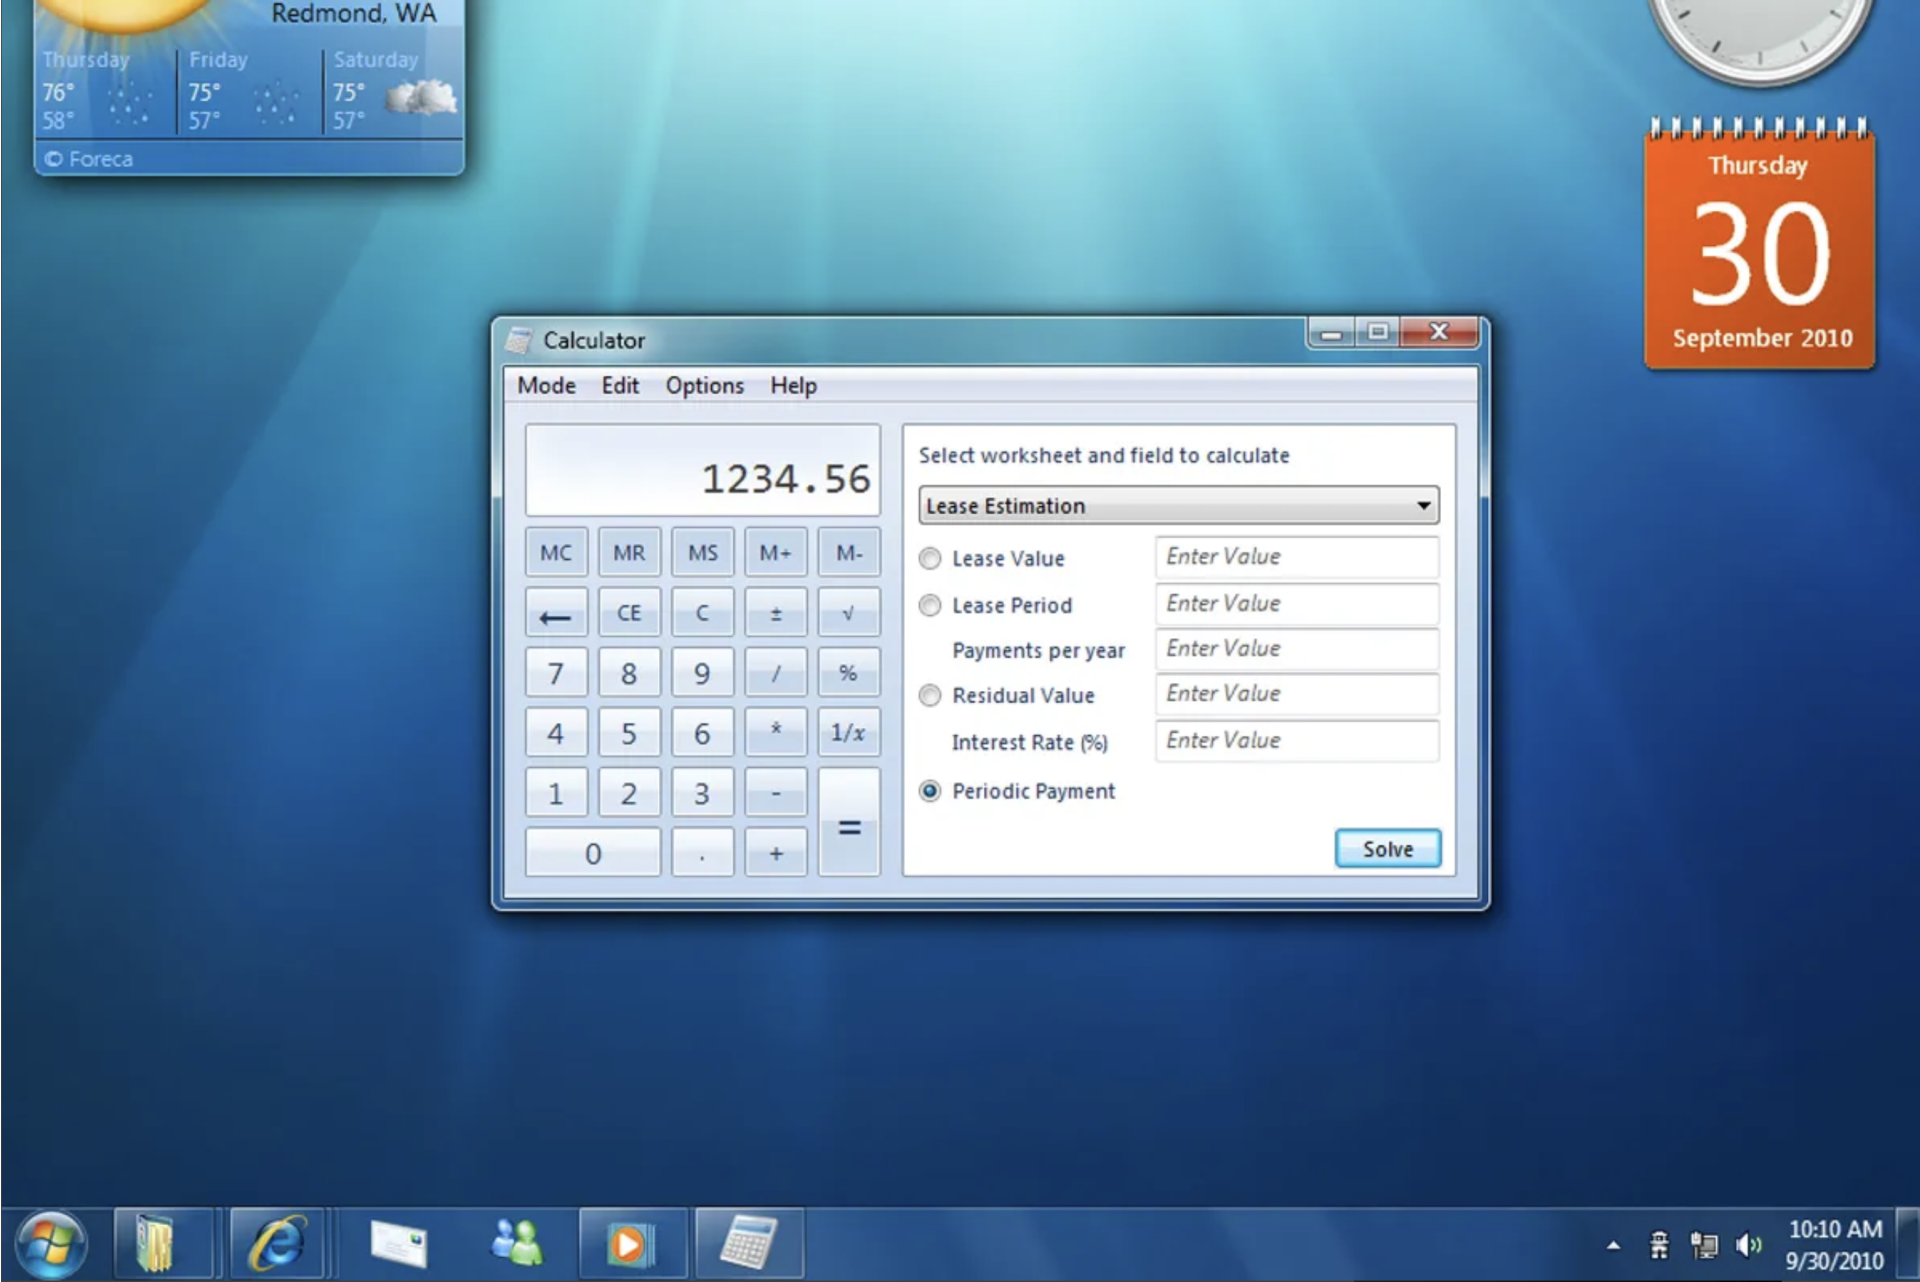This screenshot has height=1282, width=1920.
Task: Click the number 3 key
Action: [702, 793]
